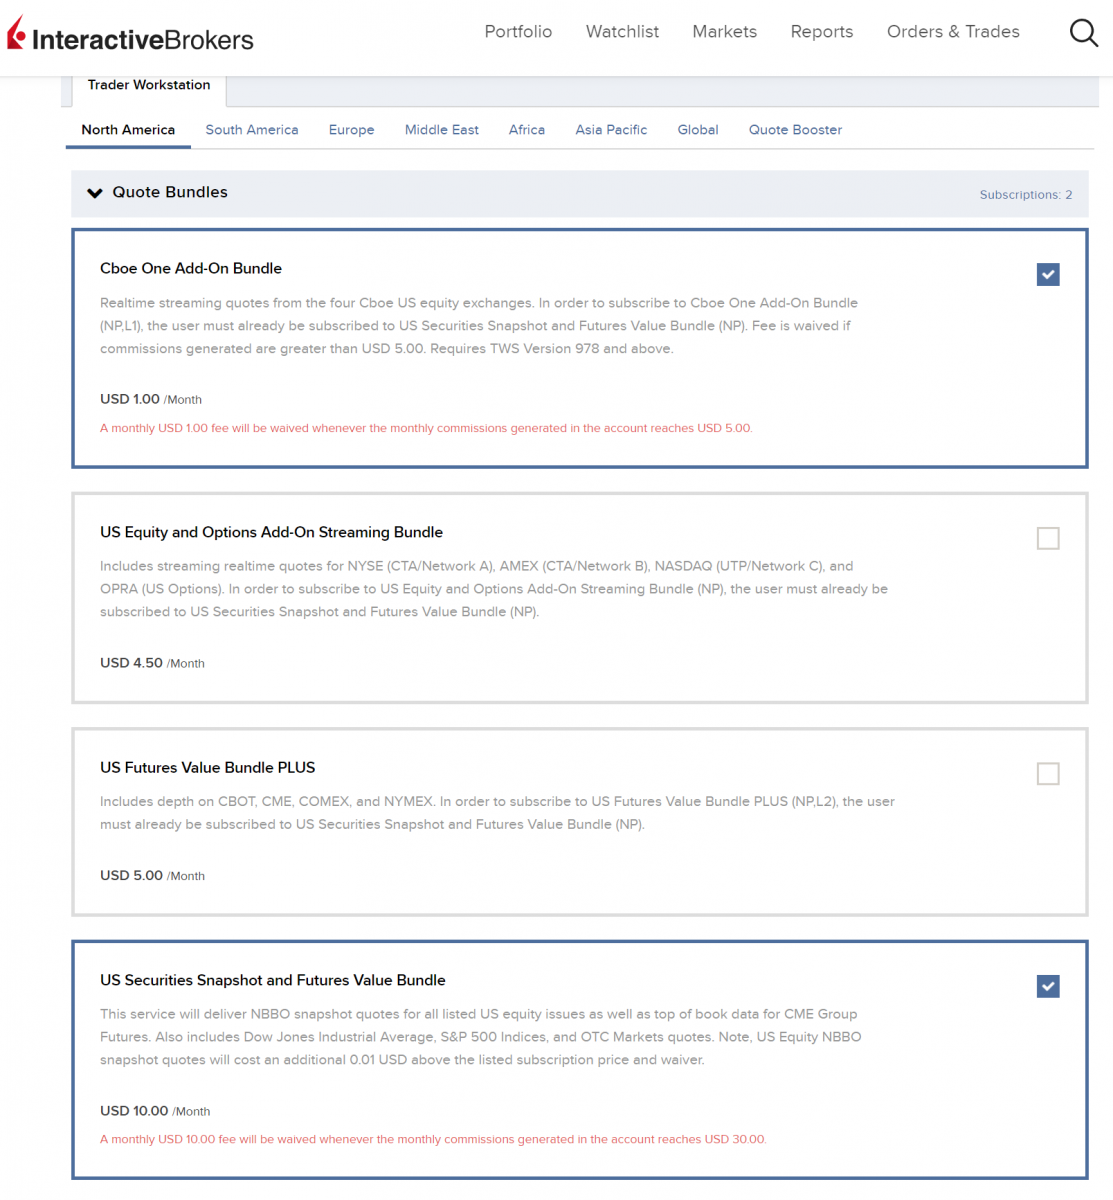Click the US Futures Value Bundle PLUS title
Screen dimensions: 1113x1200
point(208,768)
